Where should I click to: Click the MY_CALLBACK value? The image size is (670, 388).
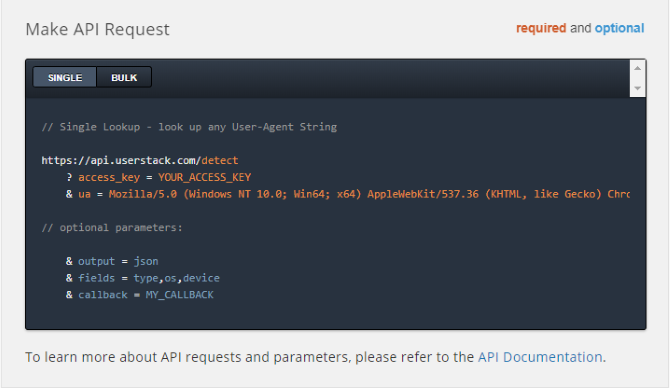pos(179,295)
